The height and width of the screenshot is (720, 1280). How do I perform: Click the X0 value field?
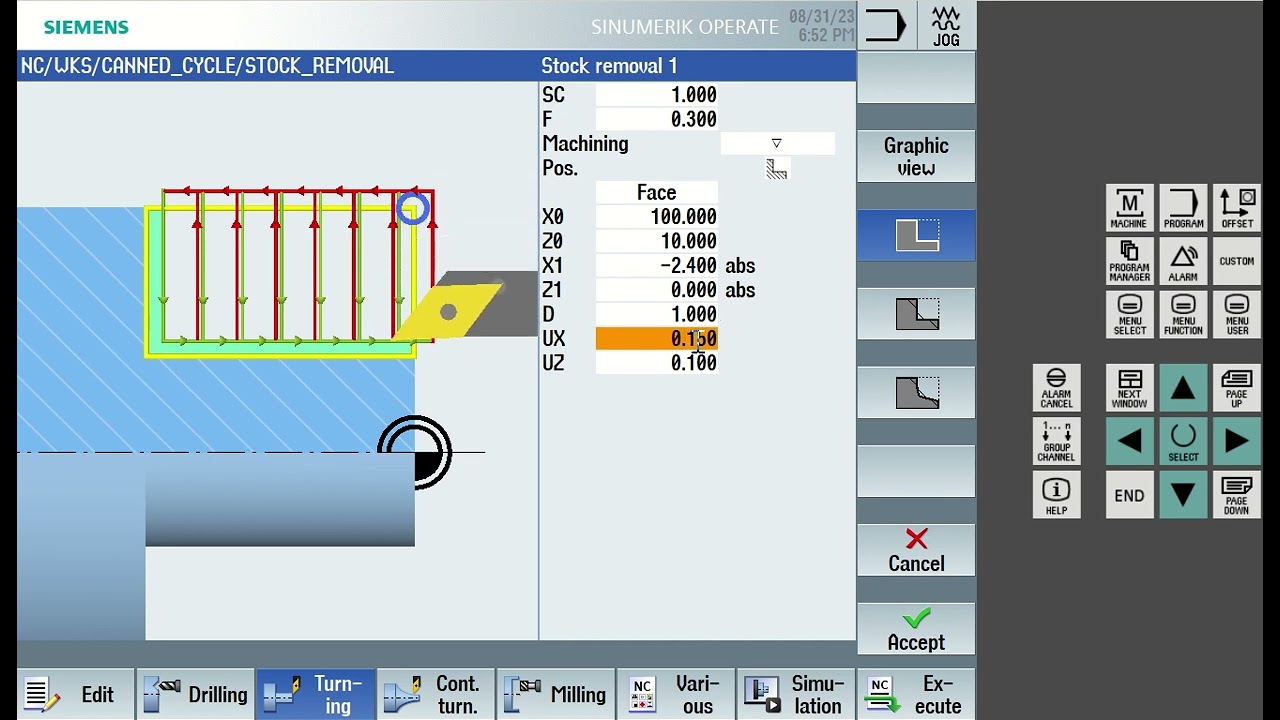pos(657,217)
